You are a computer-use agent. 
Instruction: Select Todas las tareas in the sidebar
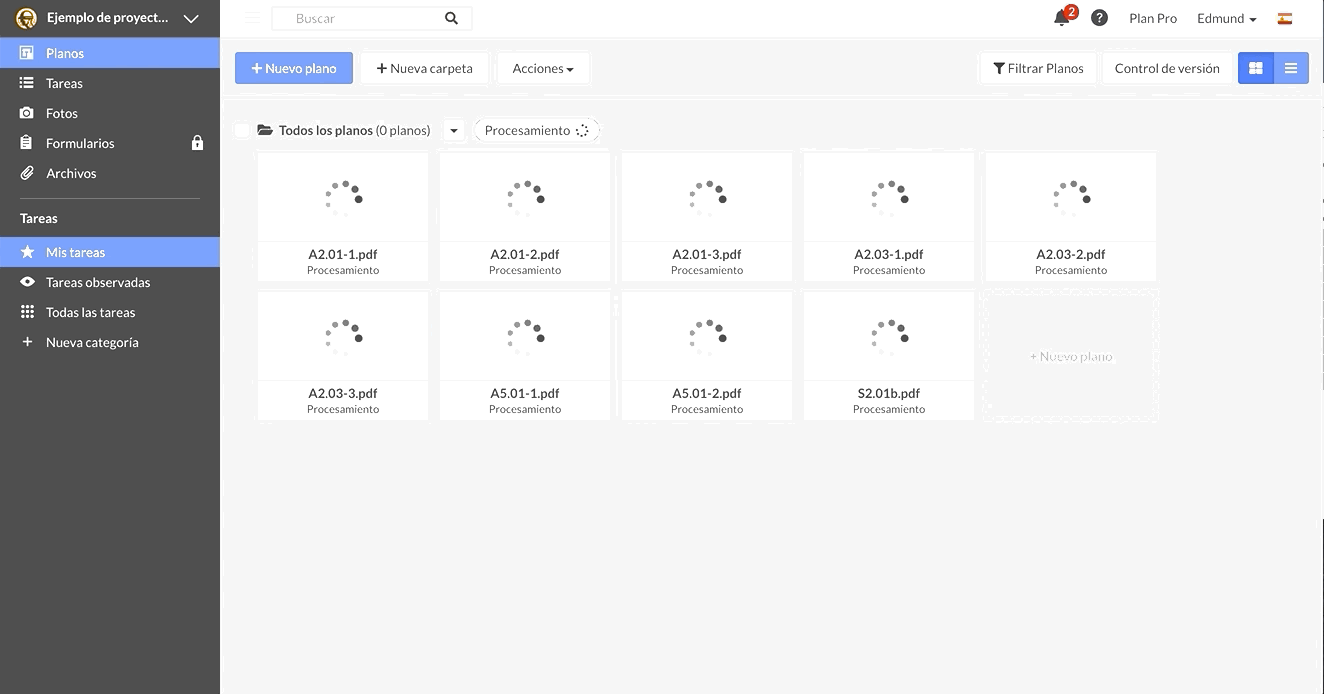click(x=92, y=311)
